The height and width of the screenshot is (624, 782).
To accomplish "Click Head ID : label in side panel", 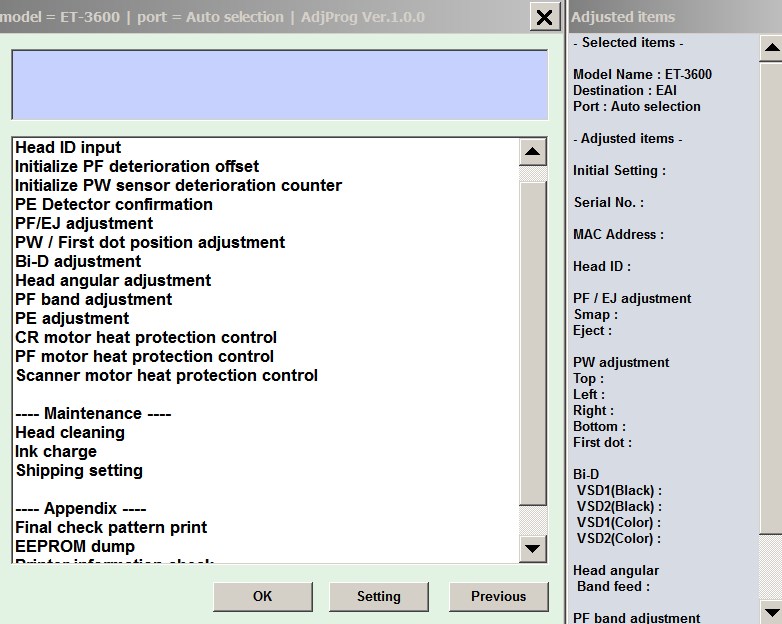I will [x=602, y=266].
